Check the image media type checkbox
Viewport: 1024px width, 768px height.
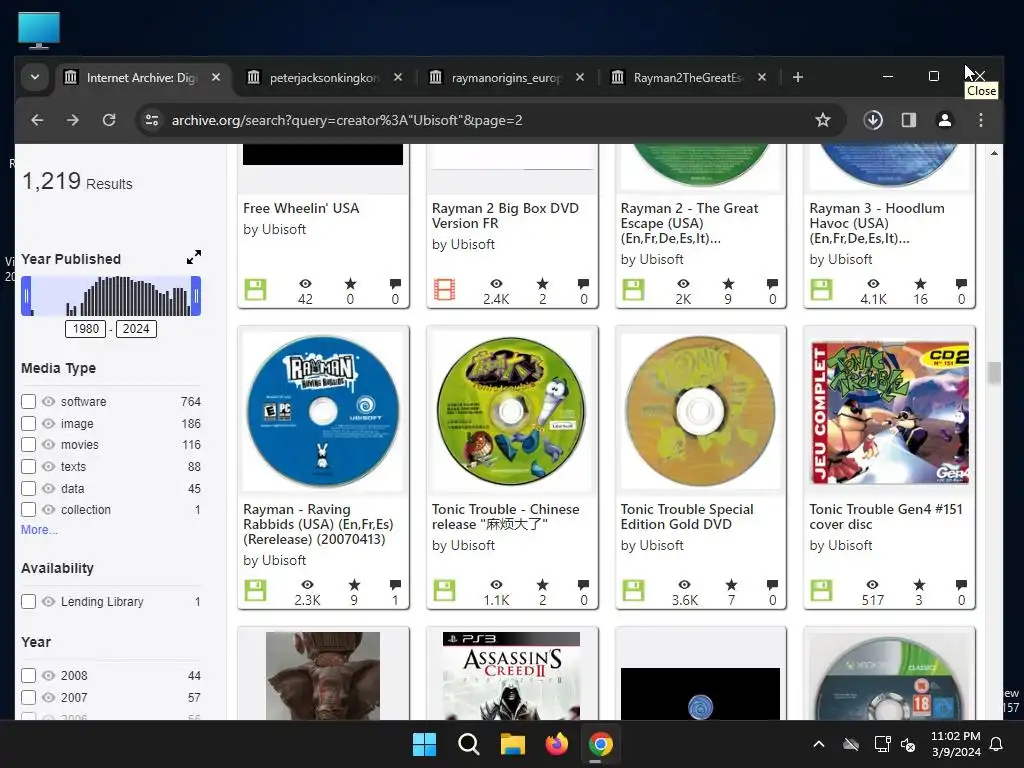click(x=28, y=423)
